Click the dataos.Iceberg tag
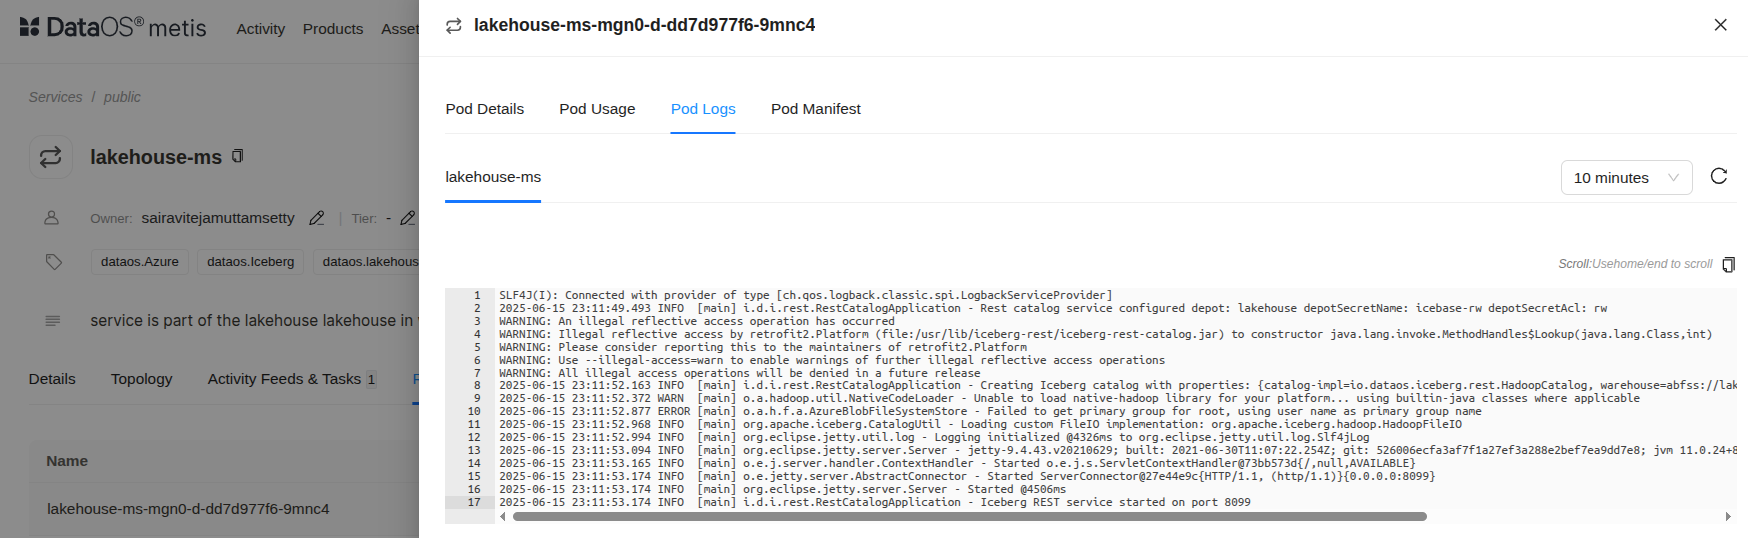 point(250,262)
